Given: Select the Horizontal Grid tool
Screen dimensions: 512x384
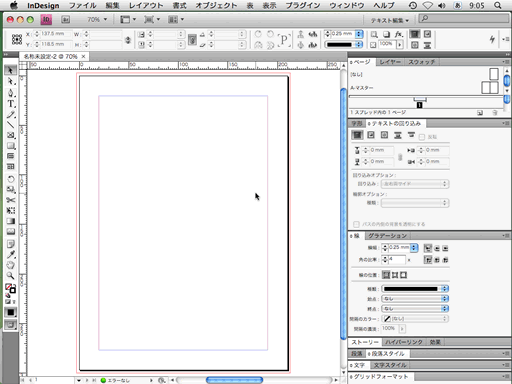Looking at the screenshot, I should pyautogui.click(x=11, y=156).
